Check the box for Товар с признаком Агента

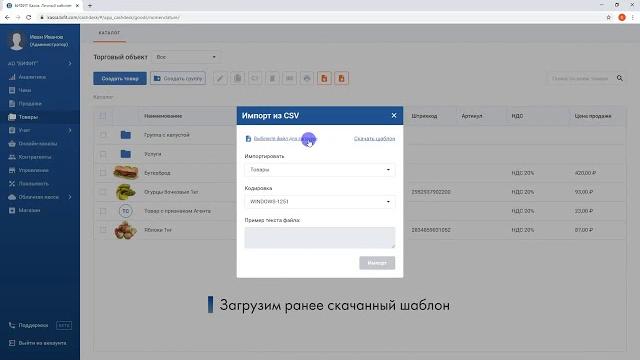tap(103, 211)
